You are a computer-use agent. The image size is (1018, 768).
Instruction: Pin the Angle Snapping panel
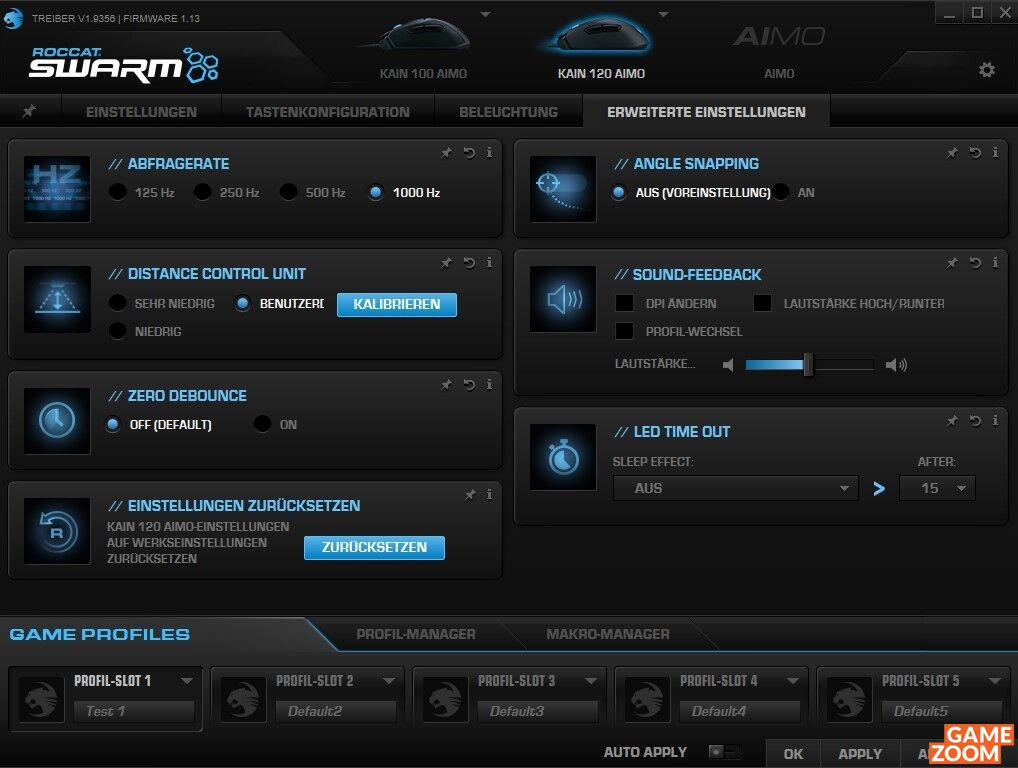tap(952, 153)
